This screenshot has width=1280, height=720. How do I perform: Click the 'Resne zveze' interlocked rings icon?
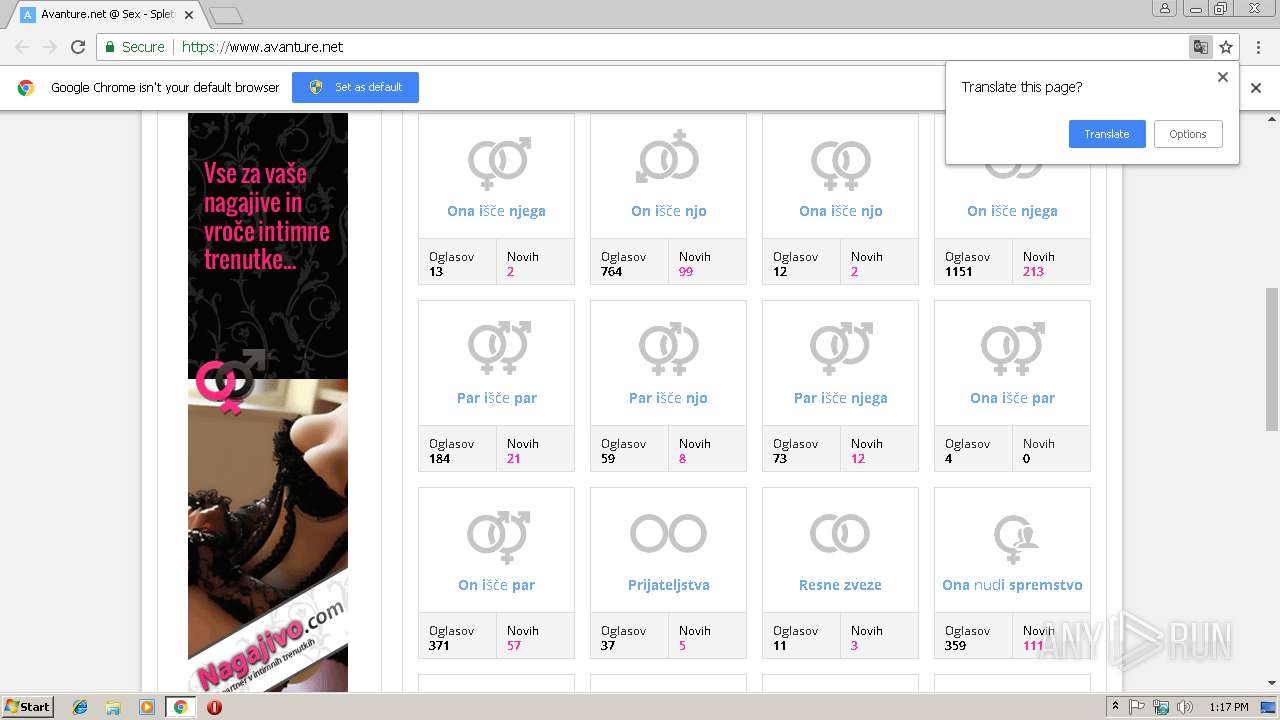[840, 533]
